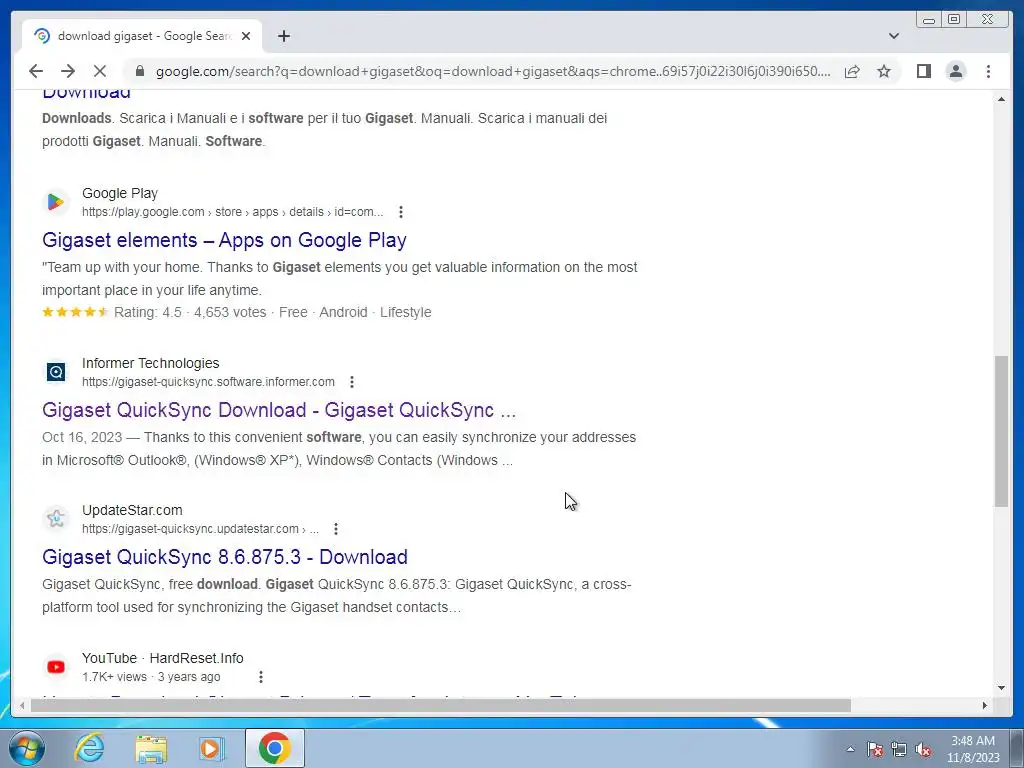Click the UpdateStar.com star favicon

[x=56, y=519]
